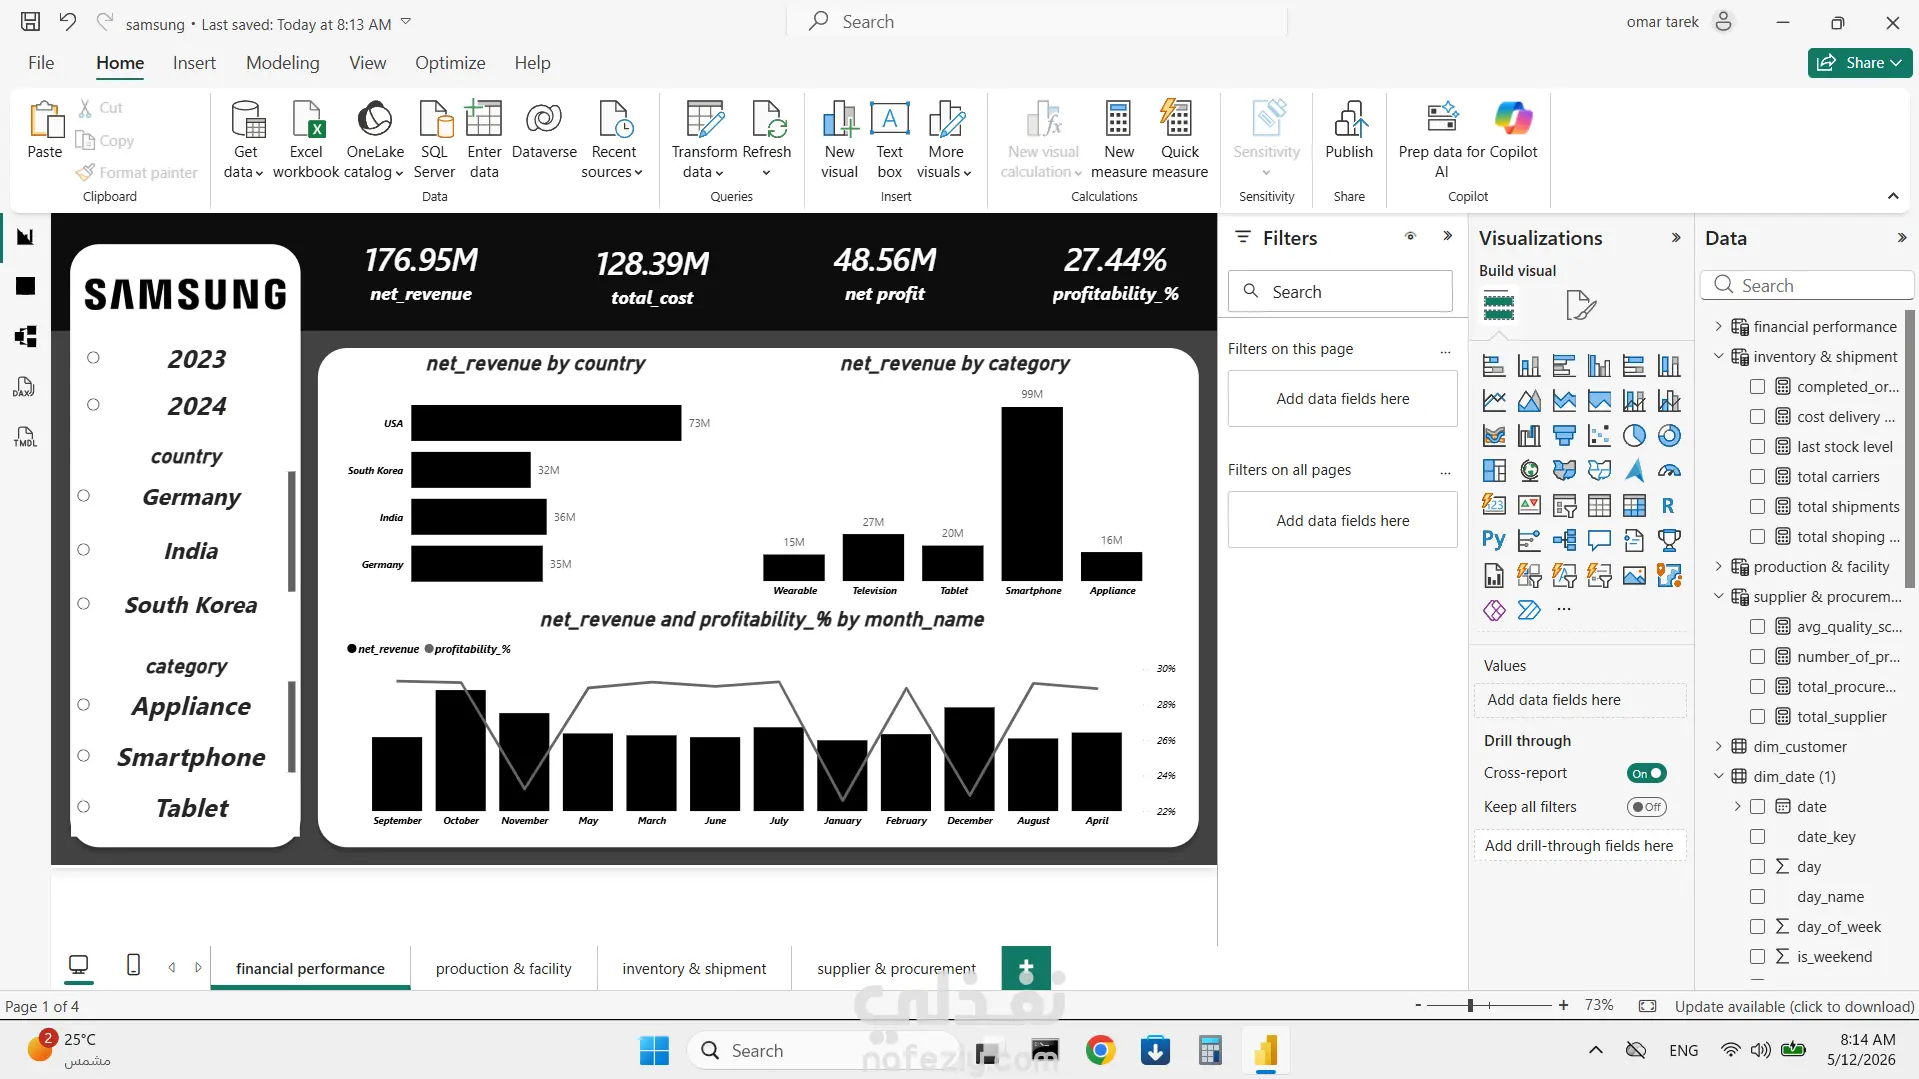
Task: Open the File menu
Action: (x=41, y=63)
